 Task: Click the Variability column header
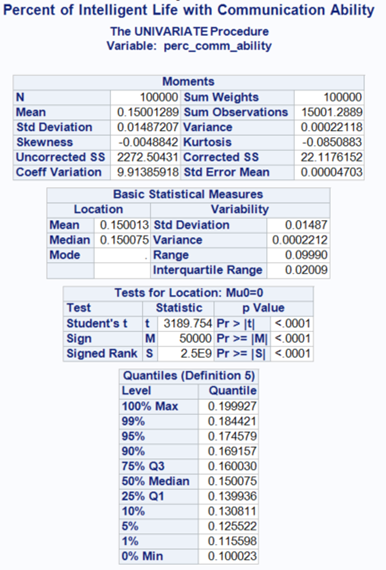(x=240, y=209)
